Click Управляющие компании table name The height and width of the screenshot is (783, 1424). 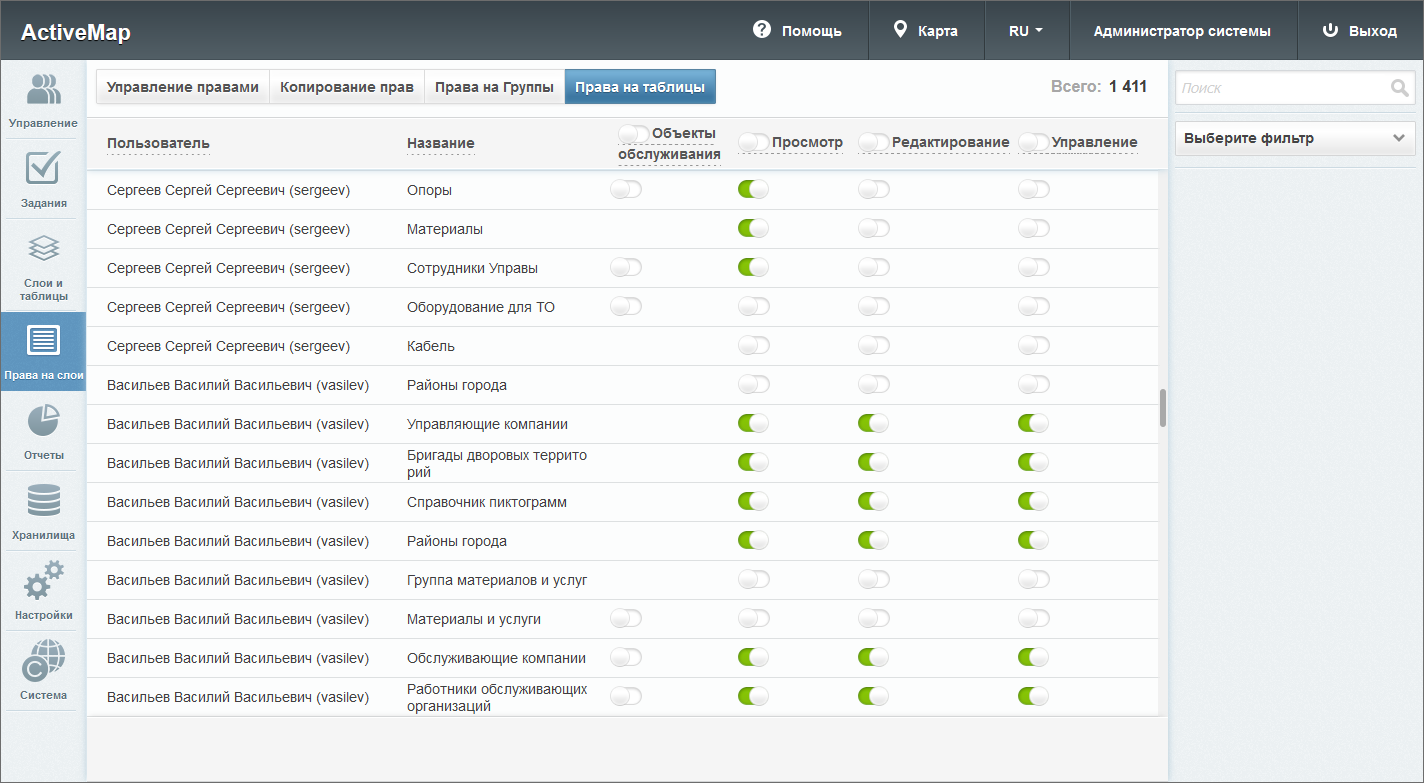pos(487,424)
